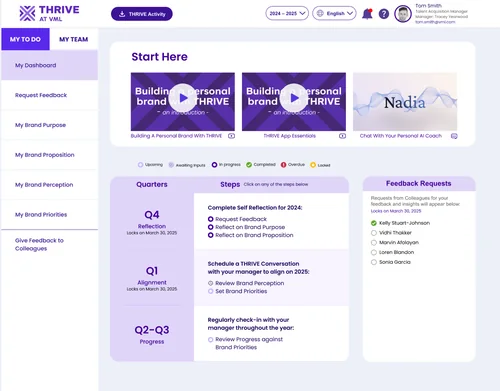Open the Nadia AI coach thumbnail
This screenshot has width=500, height=391.
click(405, 102)
